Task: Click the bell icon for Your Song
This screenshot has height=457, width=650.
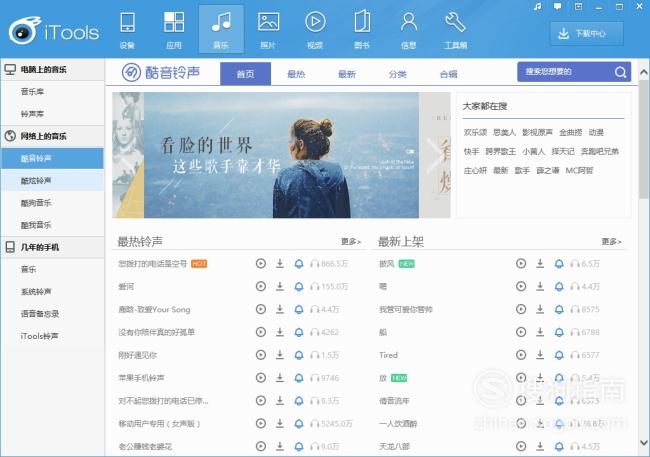Action: (x=299, y=309)
